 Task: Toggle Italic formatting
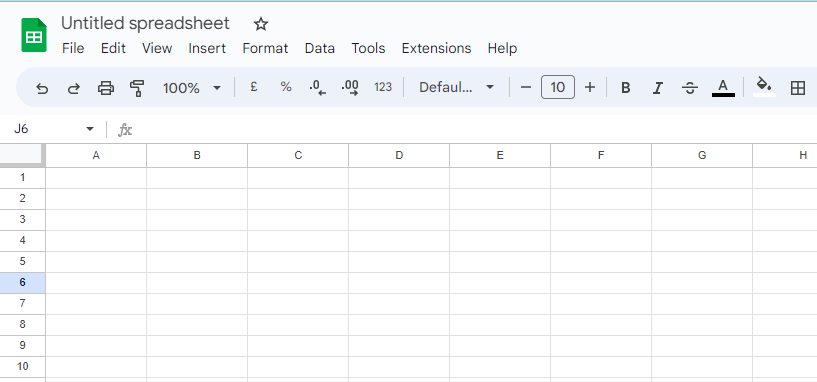pos(658,88)
